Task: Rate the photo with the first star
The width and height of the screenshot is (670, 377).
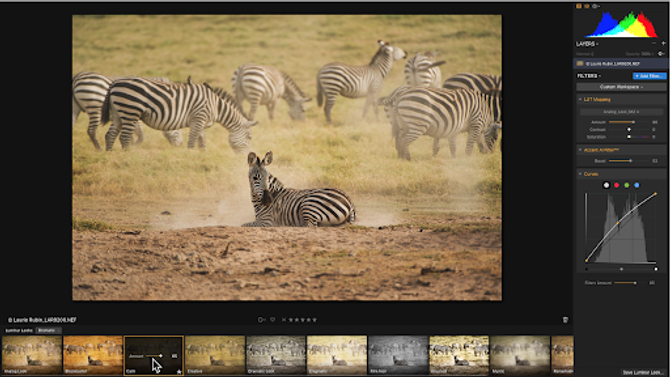Action: [x=290, y=320]
